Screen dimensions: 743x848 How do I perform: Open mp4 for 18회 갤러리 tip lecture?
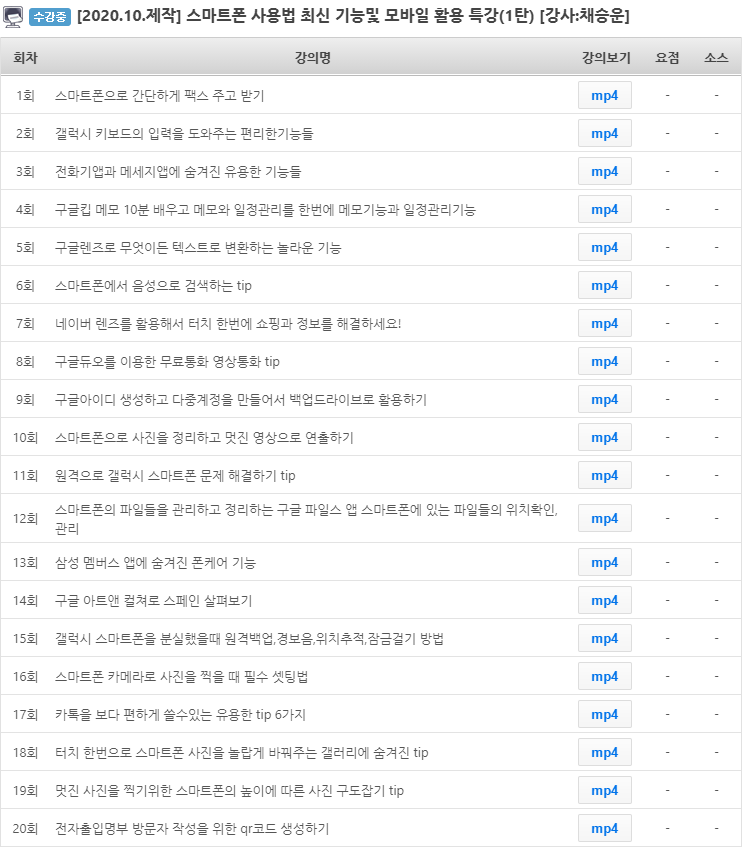click(605, 752)
